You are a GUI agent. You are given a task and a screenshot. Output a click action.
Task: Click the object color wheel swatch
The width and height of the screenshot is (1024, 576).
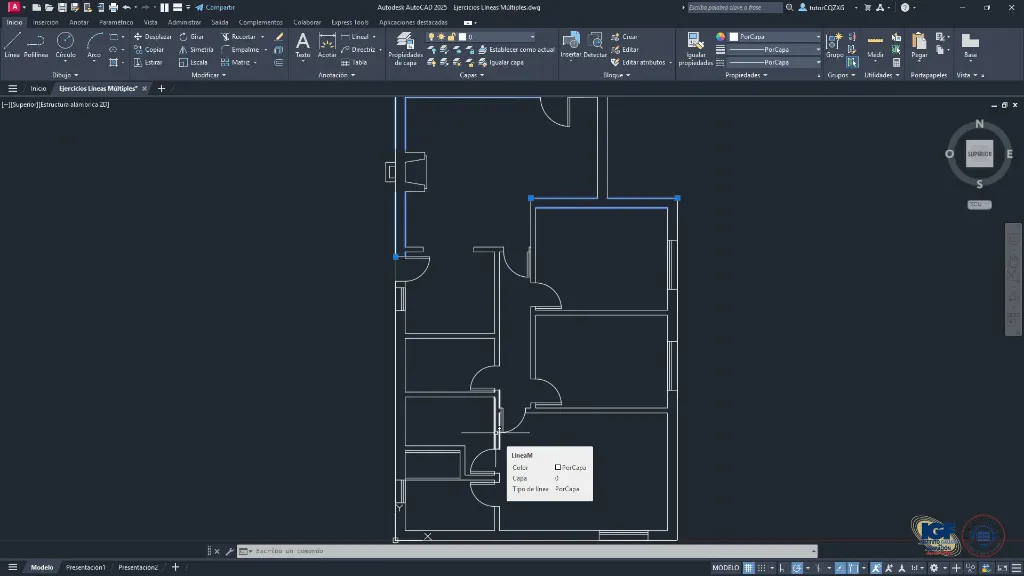[x=720, y=37]
